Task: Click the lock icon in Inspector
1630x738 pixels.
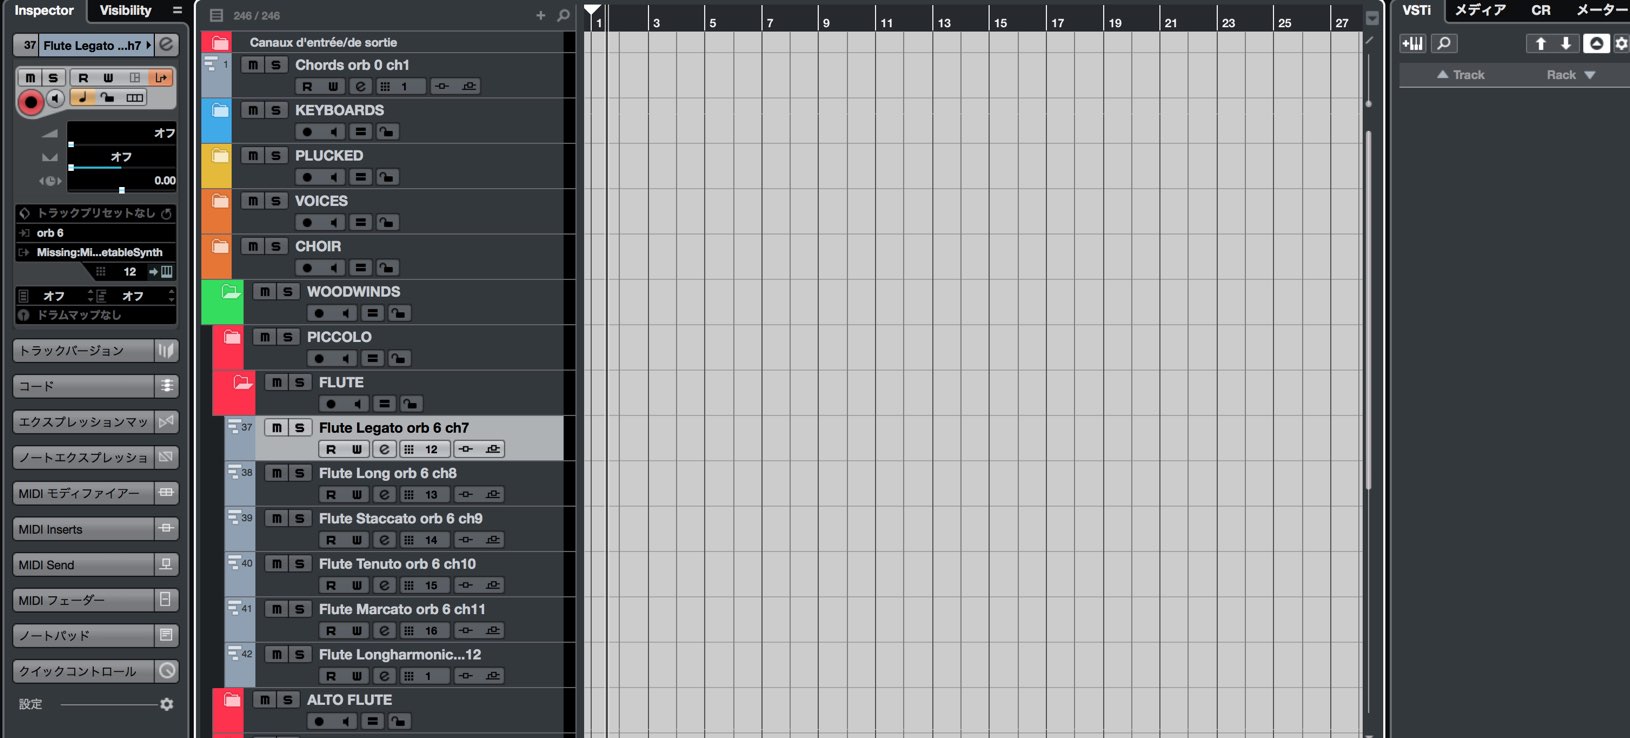Action: pos(107,98)
